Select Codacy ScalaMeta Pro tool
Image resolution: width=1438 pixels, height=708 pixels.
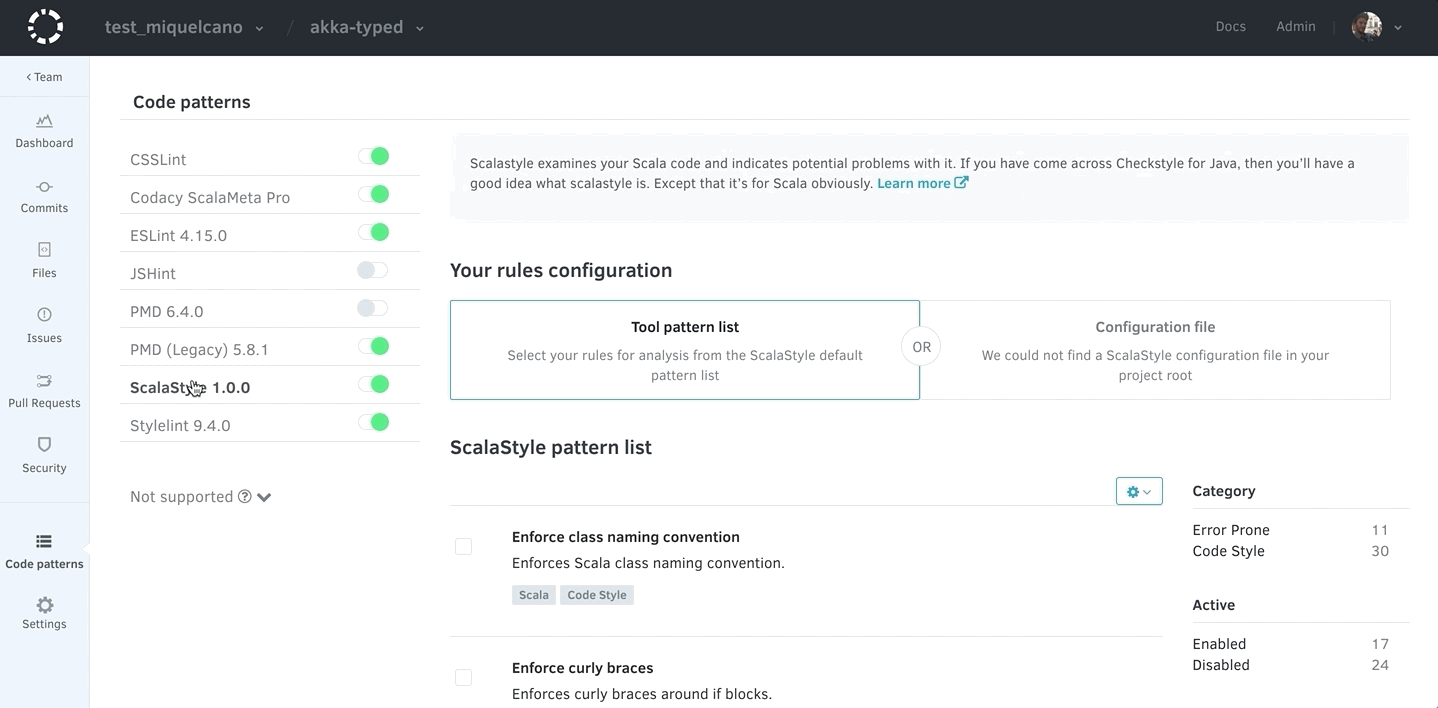(210, 198)
